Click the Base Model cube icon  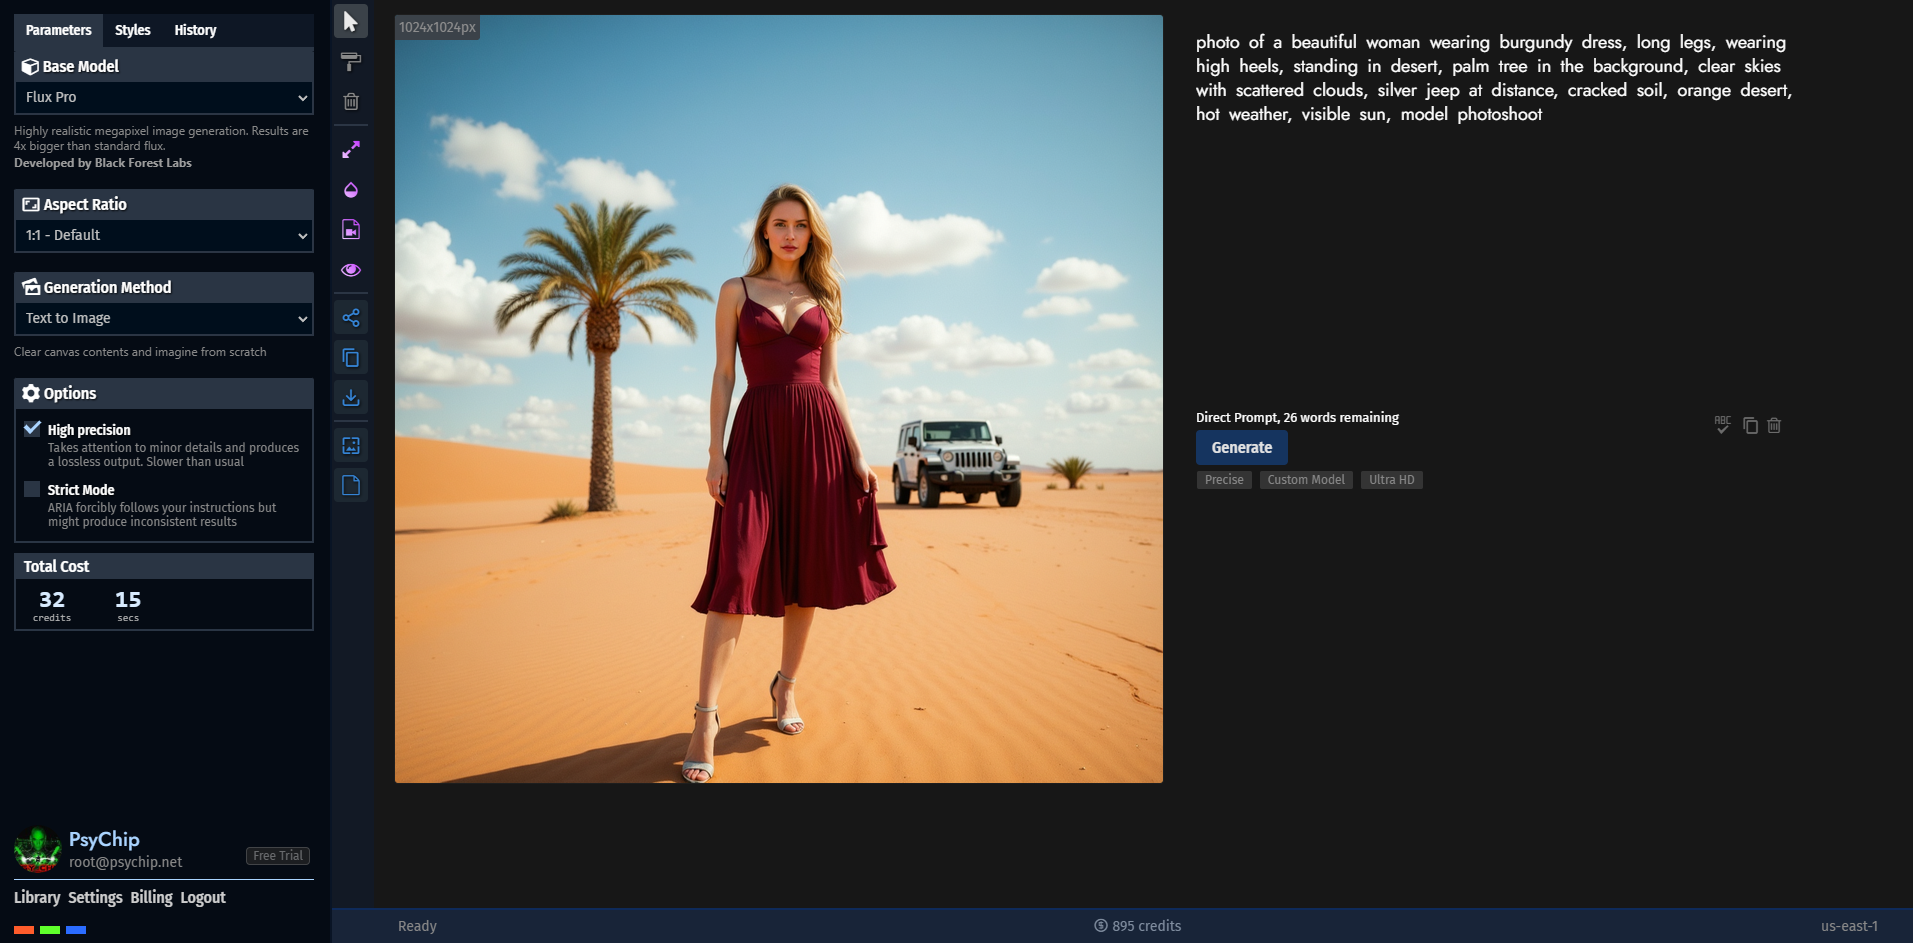click(x=30, y=66)
